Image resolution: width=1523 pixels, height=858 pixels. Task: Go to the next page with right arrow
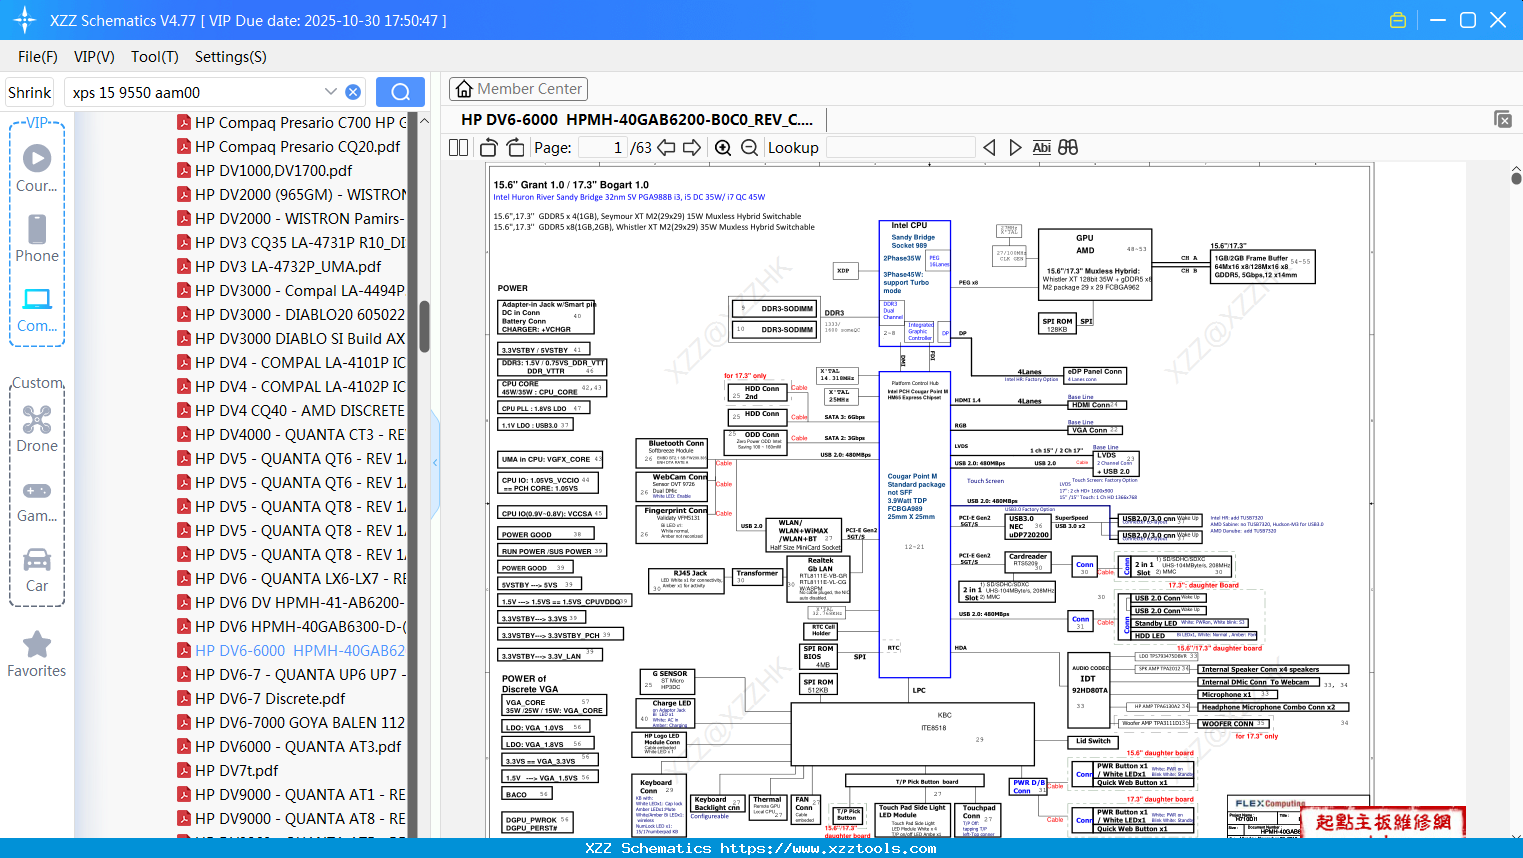coord(692,148)
